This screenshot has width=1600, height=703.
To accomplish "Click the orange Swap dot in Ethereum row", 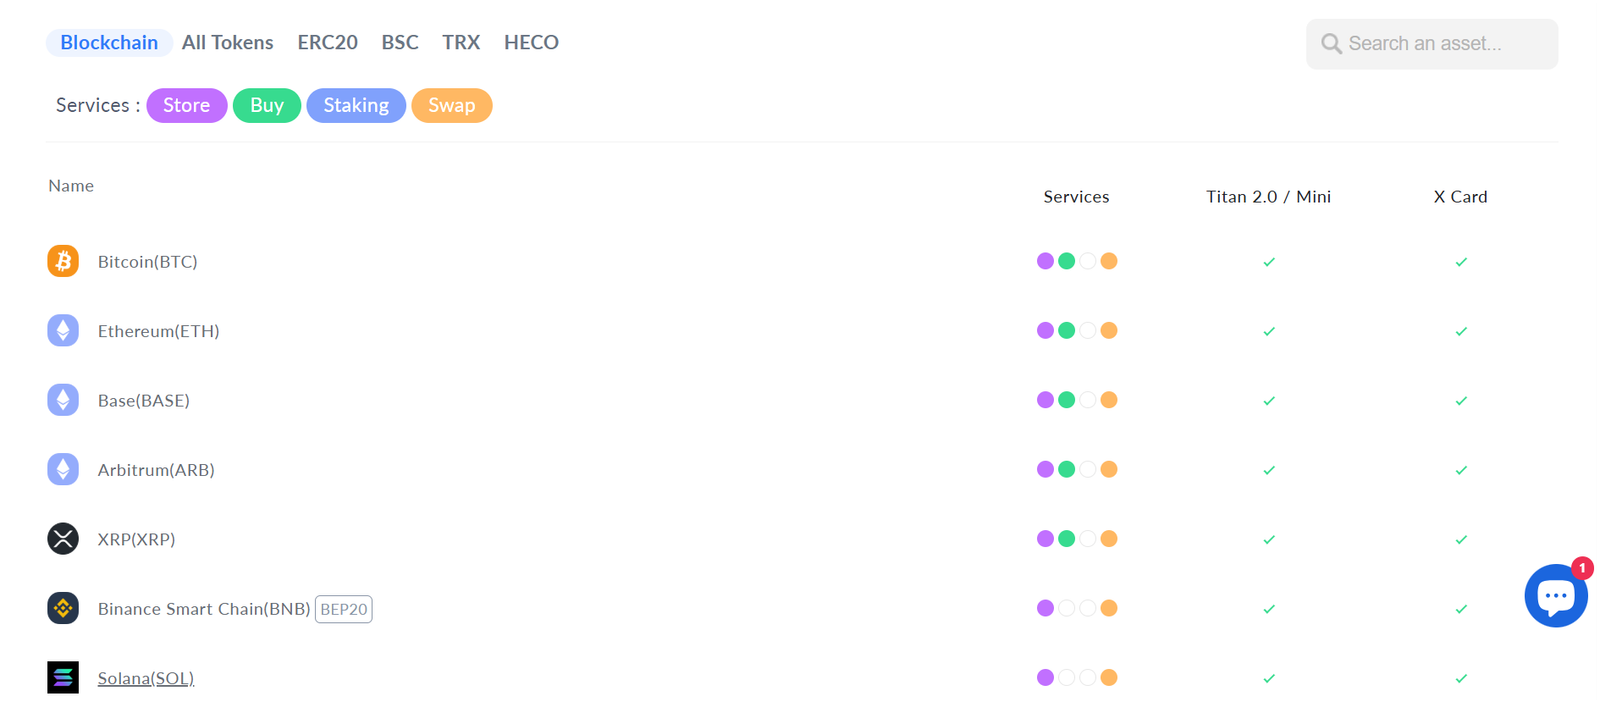I will [x=1109, y=330].
